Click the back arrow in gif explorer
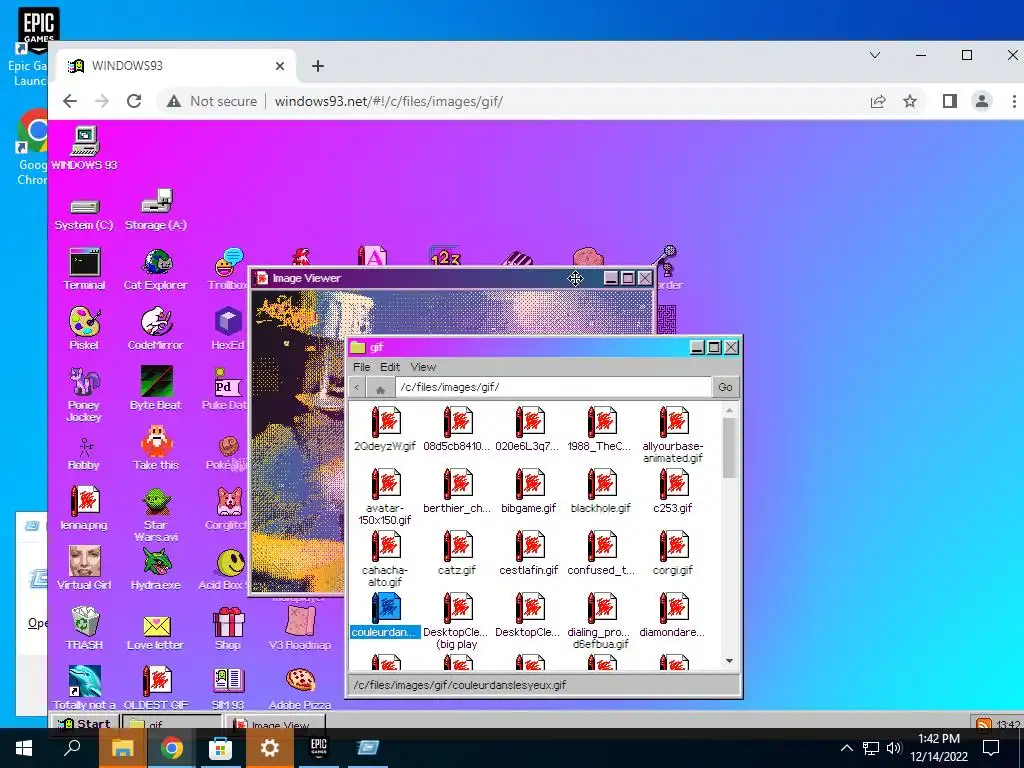This screenshot has height=768, width=1024. 357,388
